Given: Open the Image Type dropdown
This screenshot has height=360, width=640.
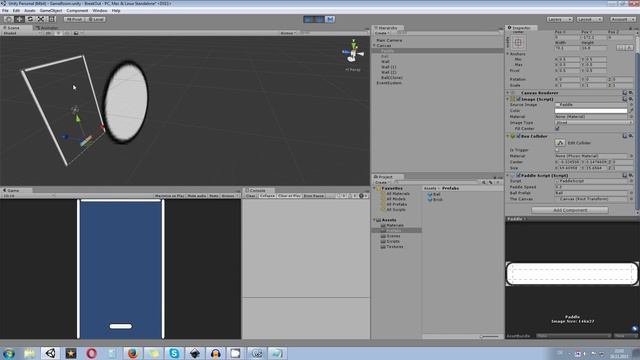Looking at the screenshot, I should 593,122.
